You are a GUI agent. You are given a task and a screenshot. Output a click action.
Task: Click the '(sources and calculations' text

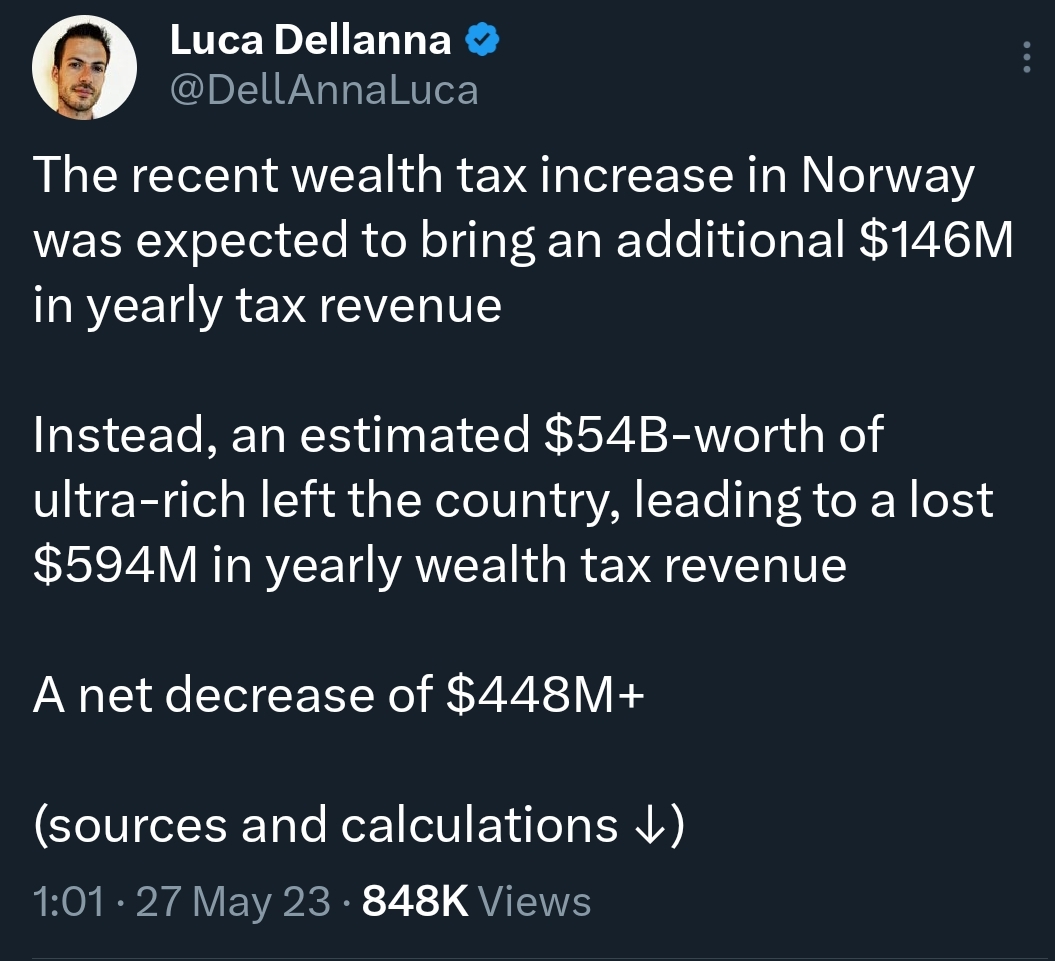click(x=325, y=826)
